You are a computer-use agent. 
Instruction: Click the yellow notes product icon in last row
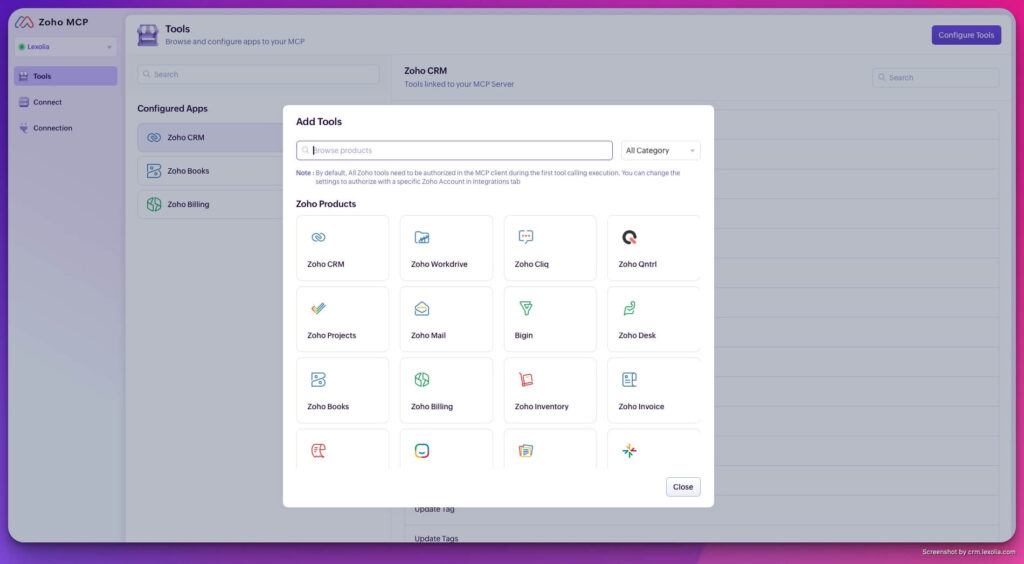click(x=526, y=450)
